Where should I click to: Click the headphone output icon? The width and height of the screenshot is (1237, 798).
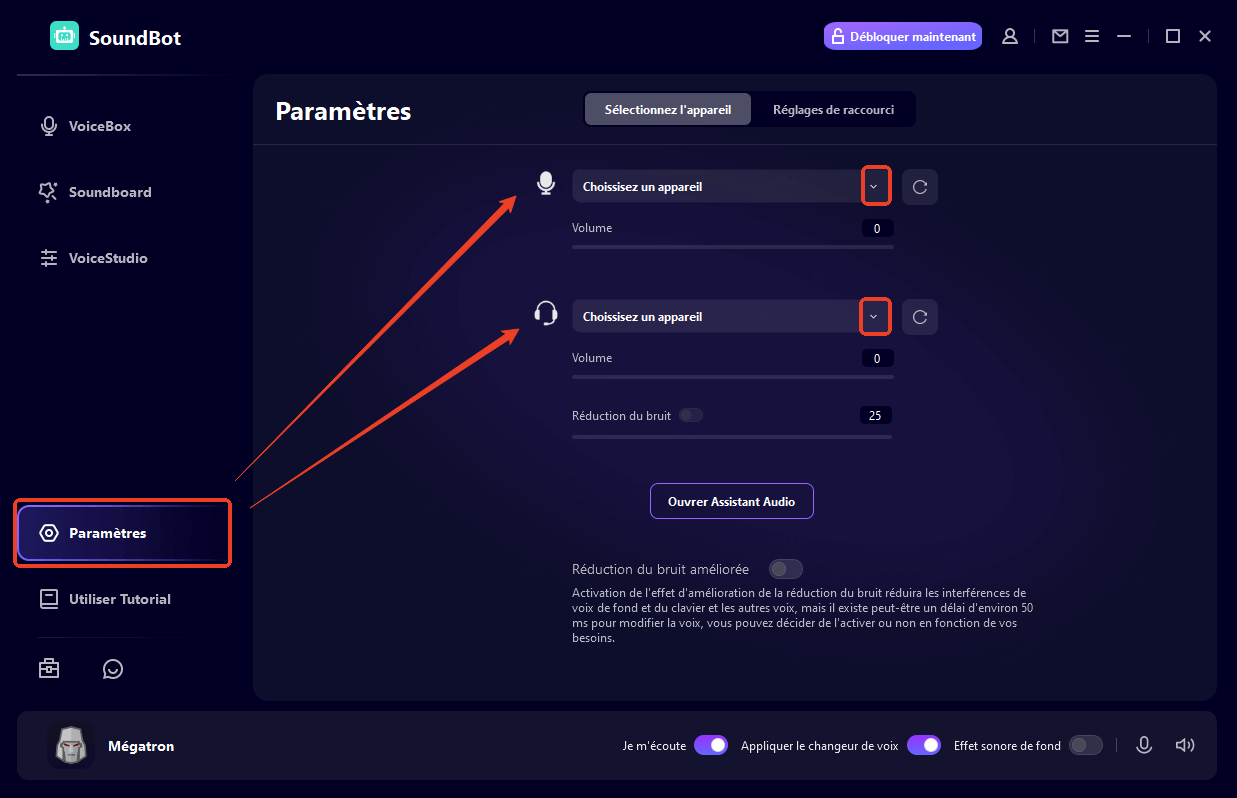pos(545,313)
